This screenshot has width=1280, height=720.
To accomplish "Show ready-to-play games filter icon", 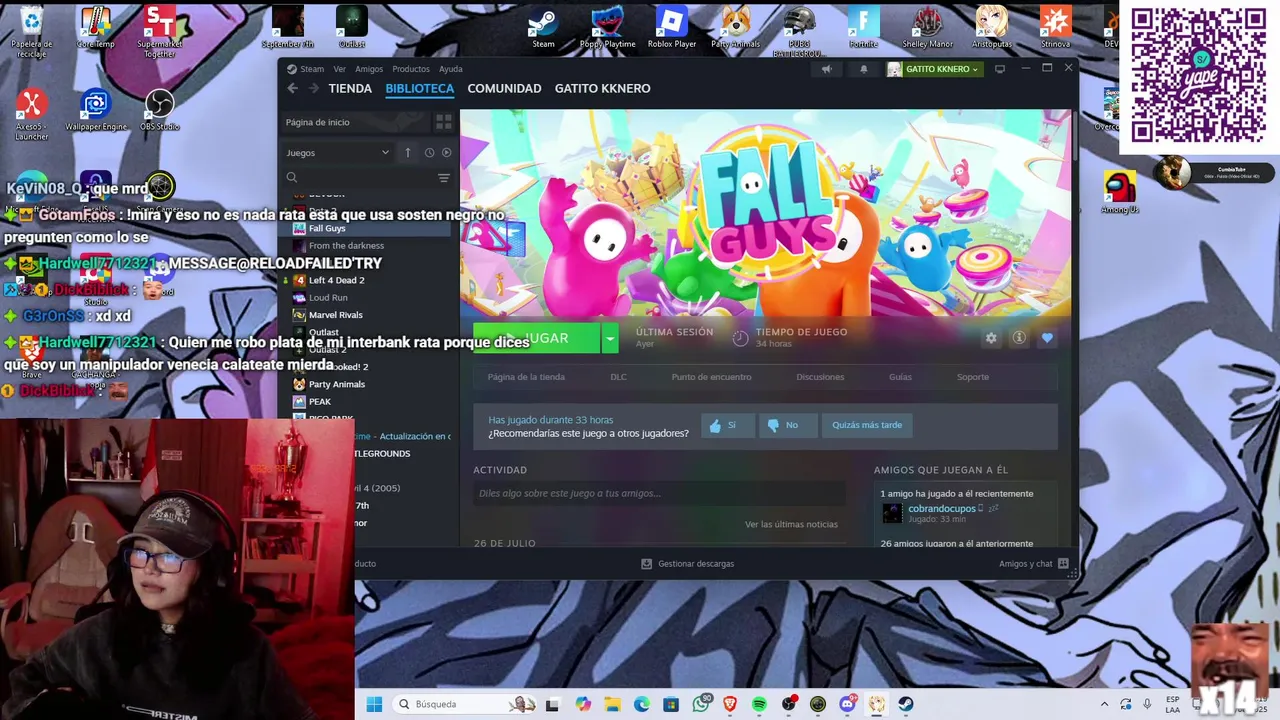I will [446, 153].
